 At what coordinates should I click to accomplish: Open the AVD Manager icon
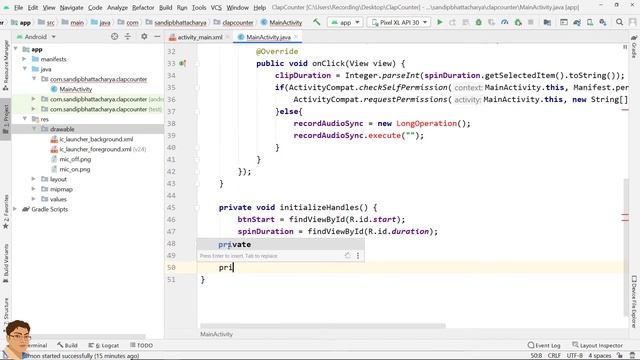click(x=590, y=22)
